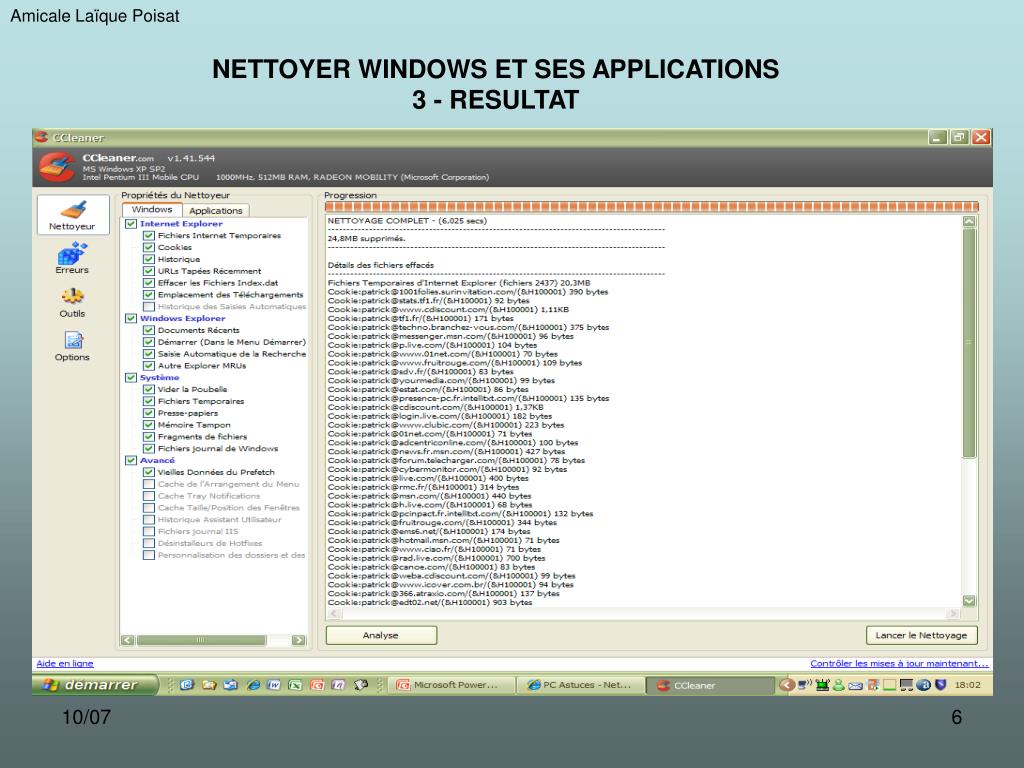
Task: Open the Démarrer start menu
Action: (95, 685)
